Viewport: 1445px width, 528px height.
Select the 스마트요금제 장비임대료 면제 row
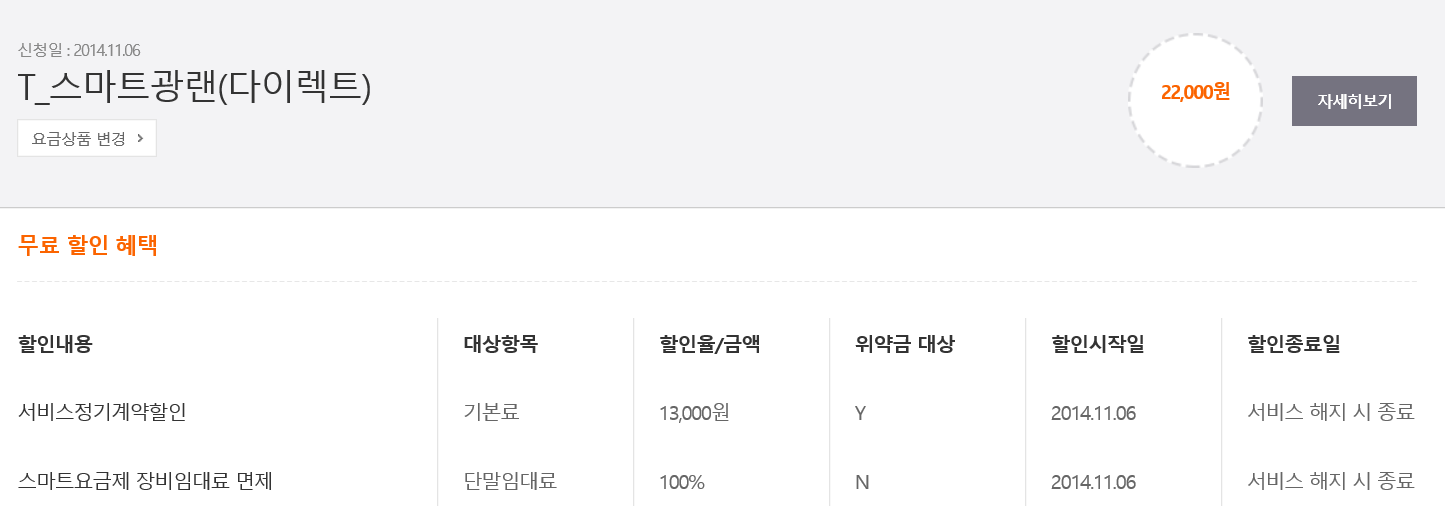click(x=146, y=481)
